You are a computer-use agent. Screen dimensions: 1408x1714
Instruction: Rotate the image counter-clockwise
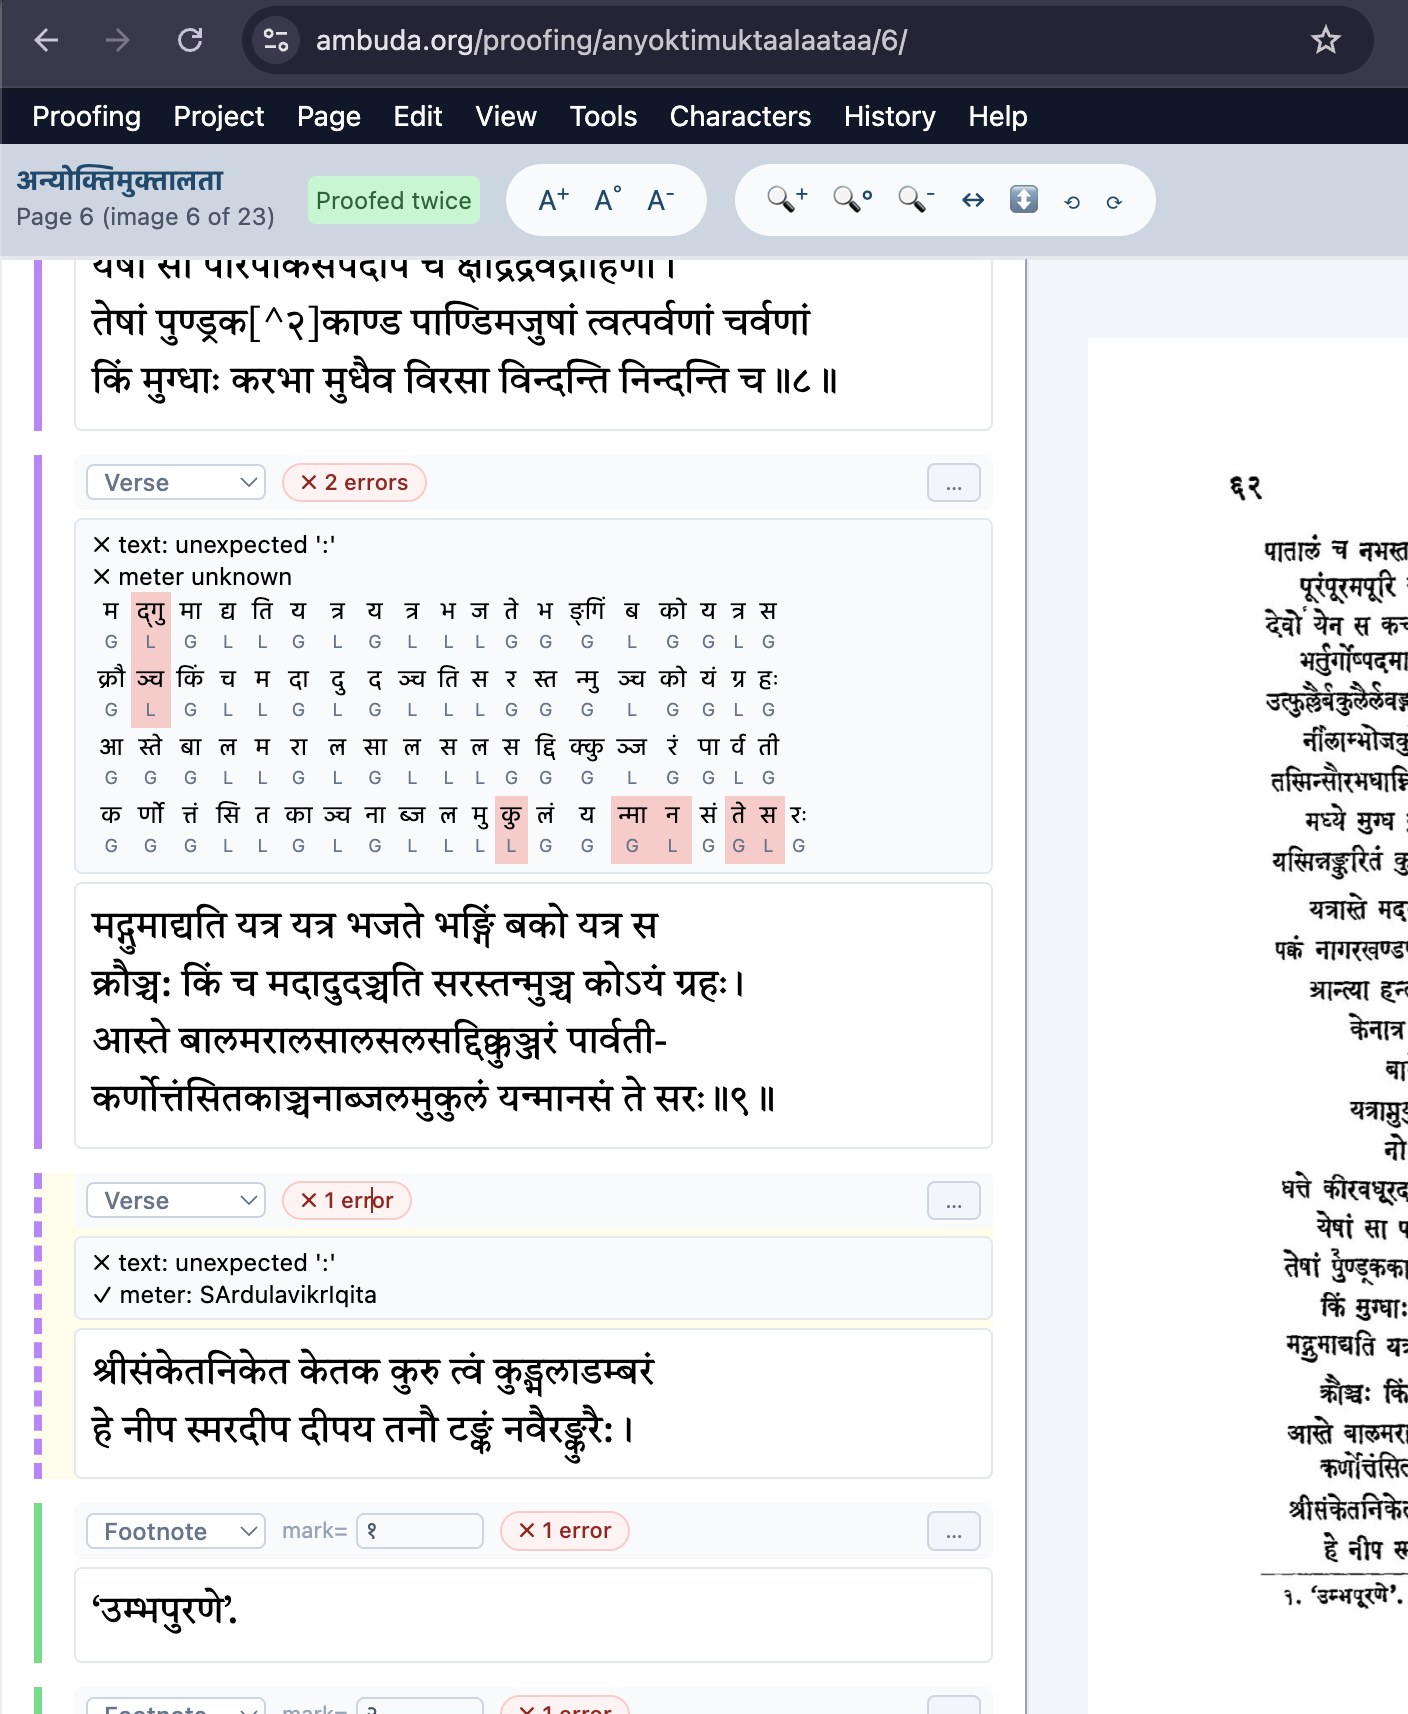pyautogui.click(x=1072, y=202)
